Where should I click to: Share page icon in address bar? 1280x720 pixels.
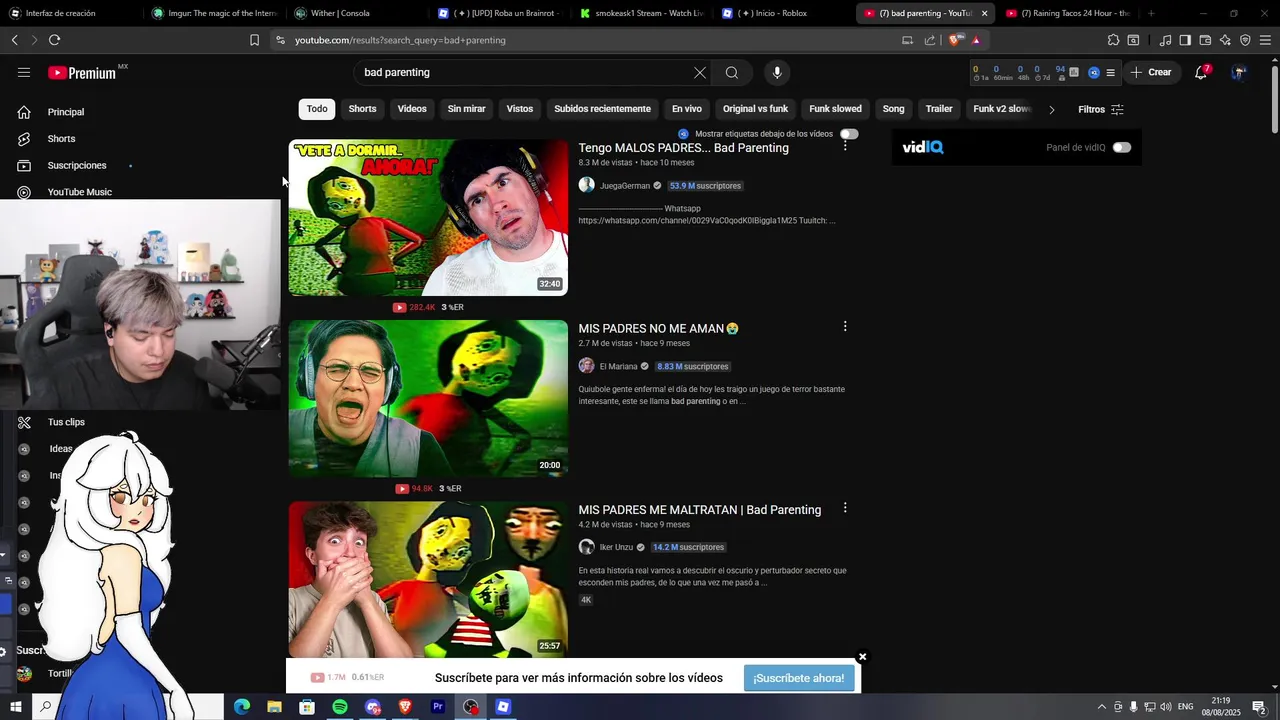[x=930, y=40]
